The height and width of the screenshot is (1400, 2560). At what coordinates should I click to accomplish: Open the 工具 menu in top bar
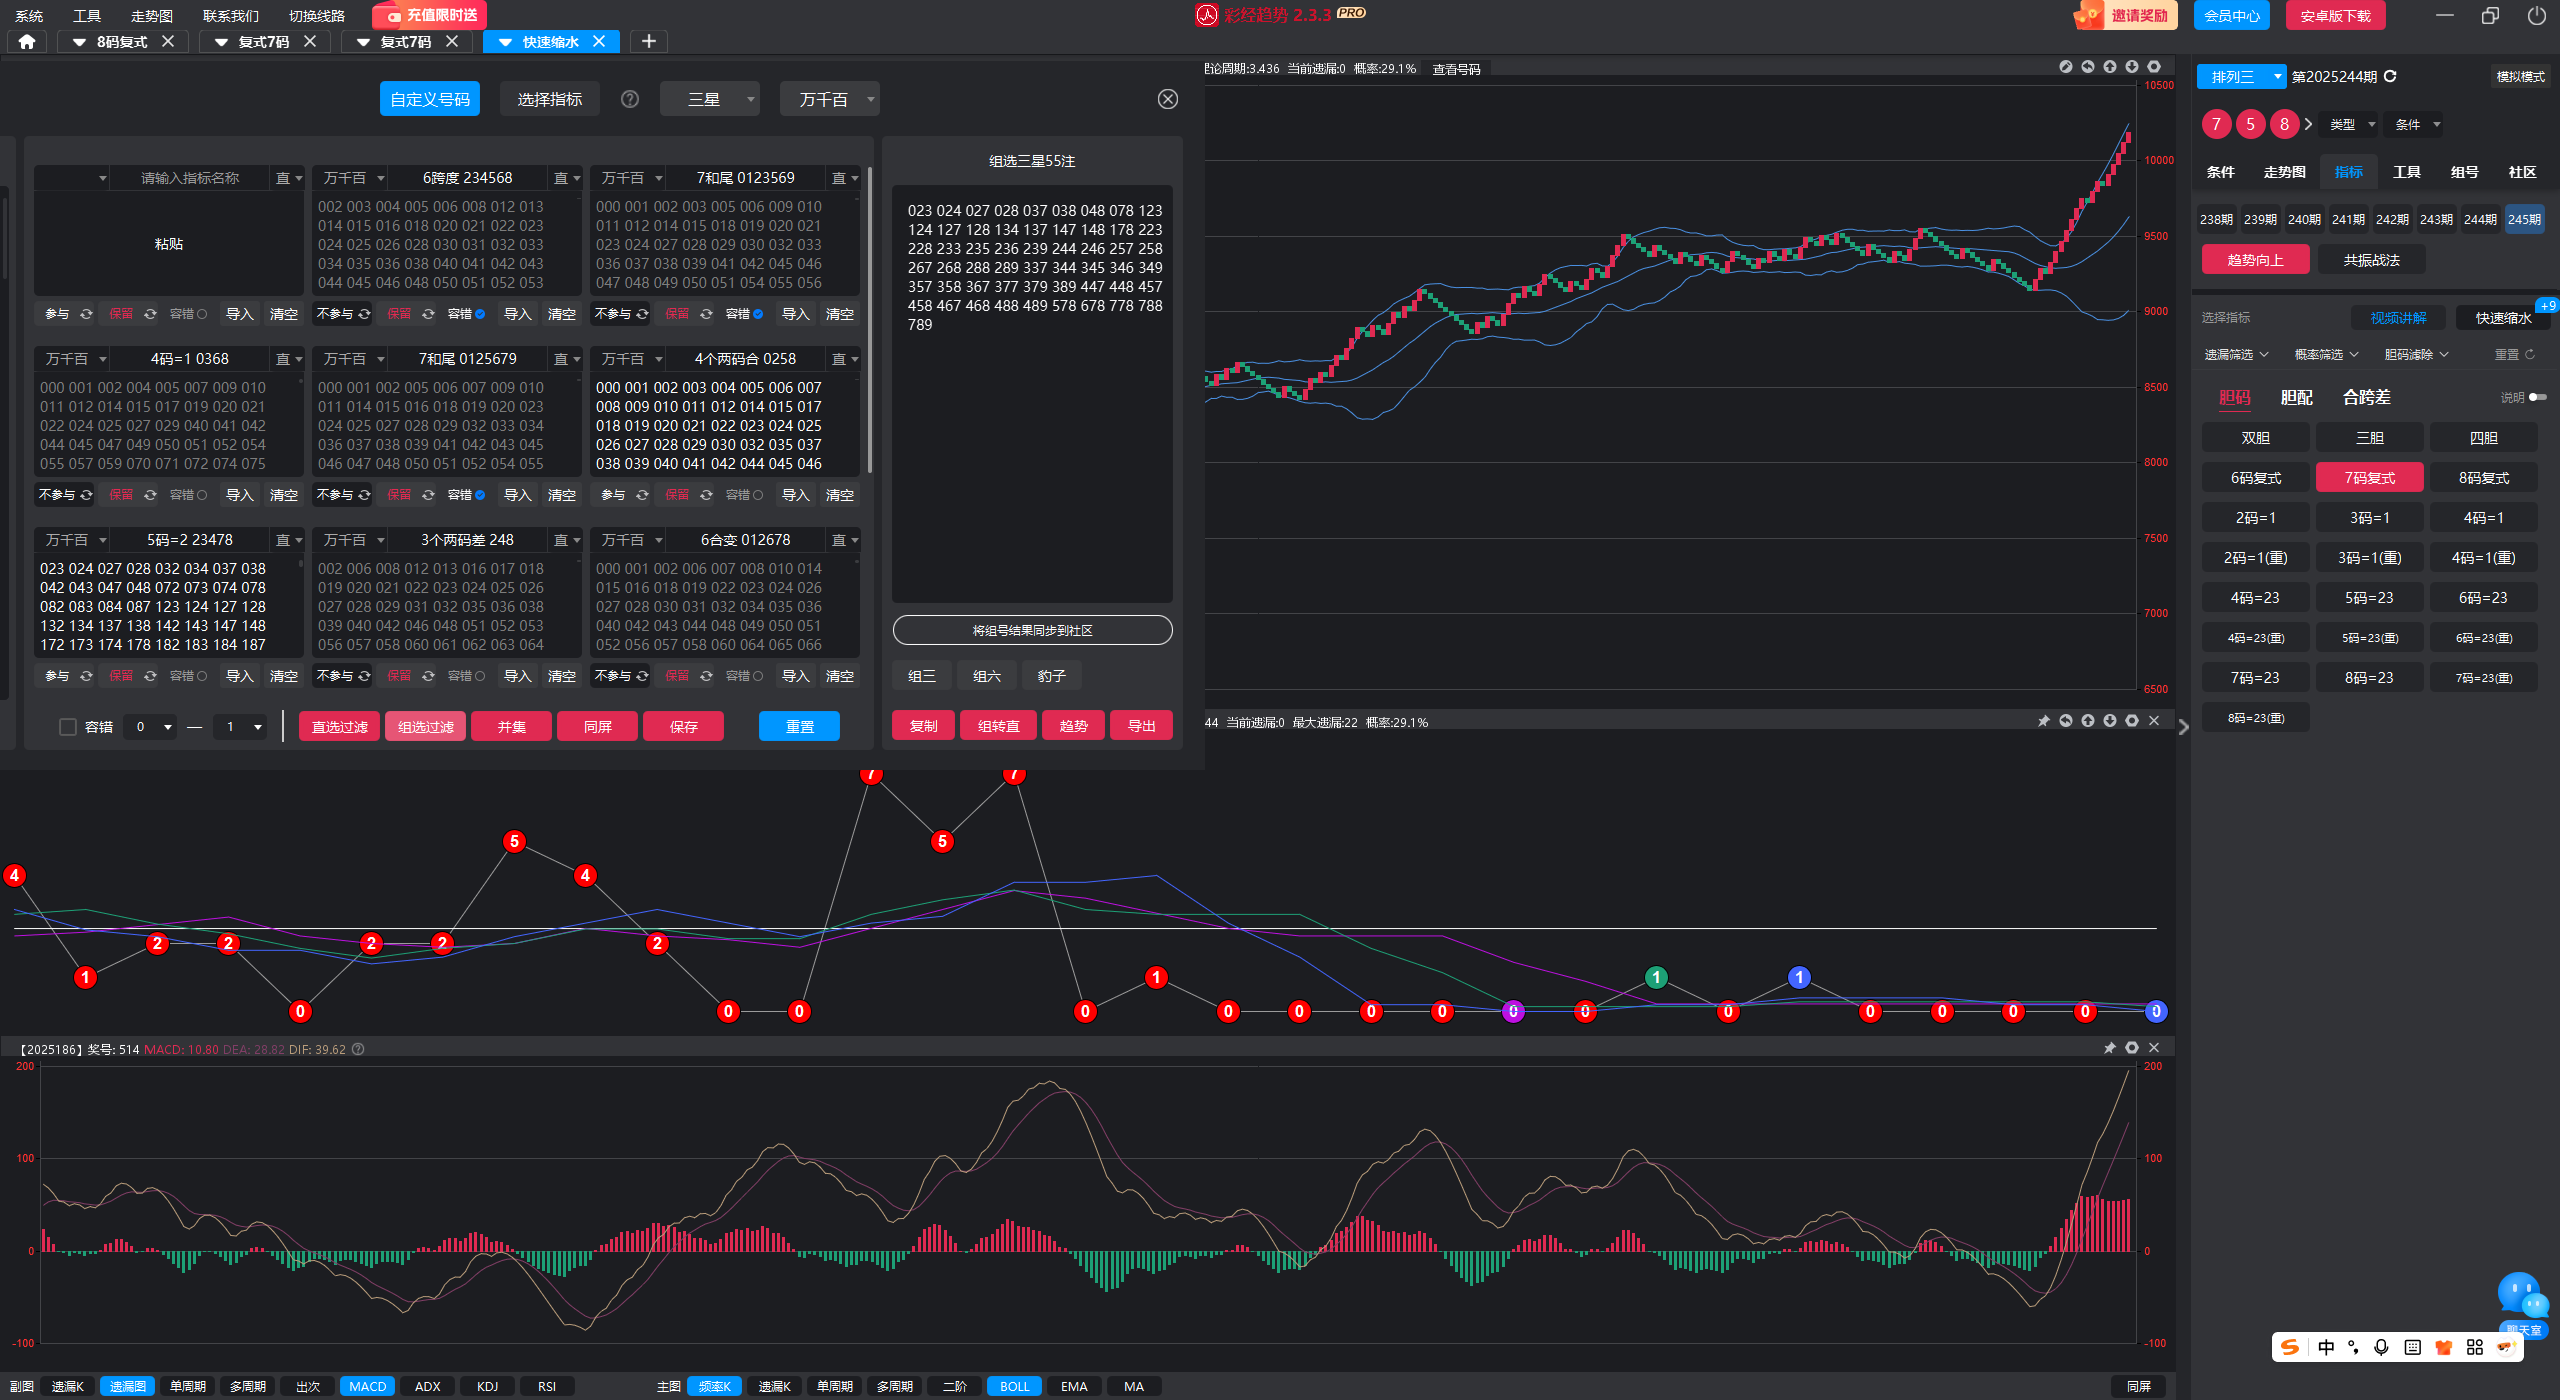coord(87,16)
